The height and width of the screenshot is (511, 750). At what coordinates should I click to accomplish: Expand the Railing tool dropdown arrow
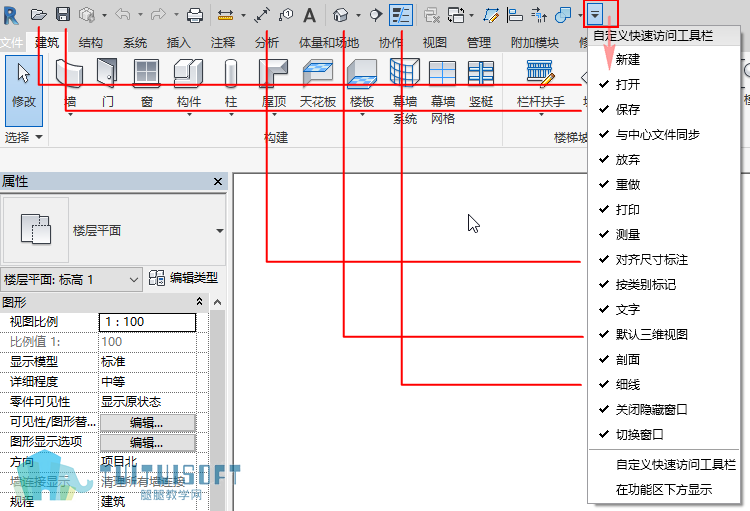pyautogui.click(x=541, y=115)
